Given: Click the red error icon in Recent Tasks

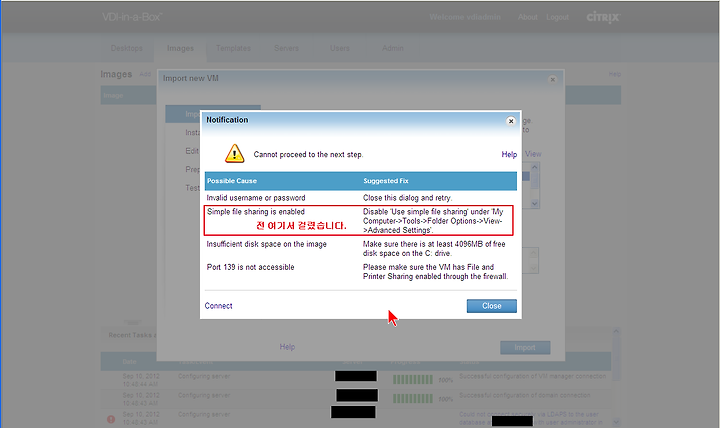Looking at the screenshot, I should click(x=111, y=419).
